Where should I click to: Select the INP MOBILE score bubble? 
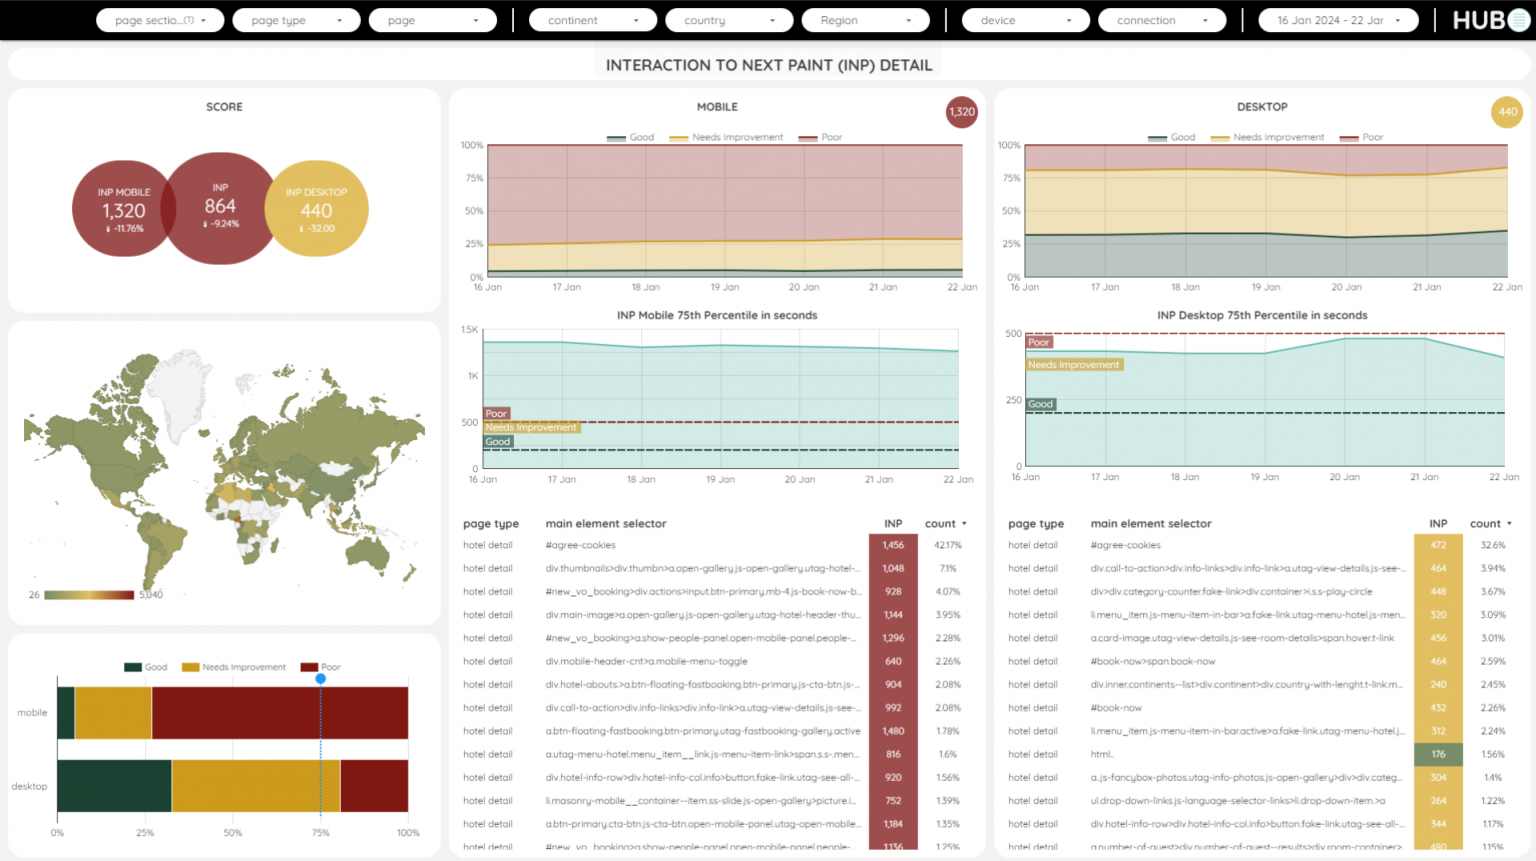(123, 208)
